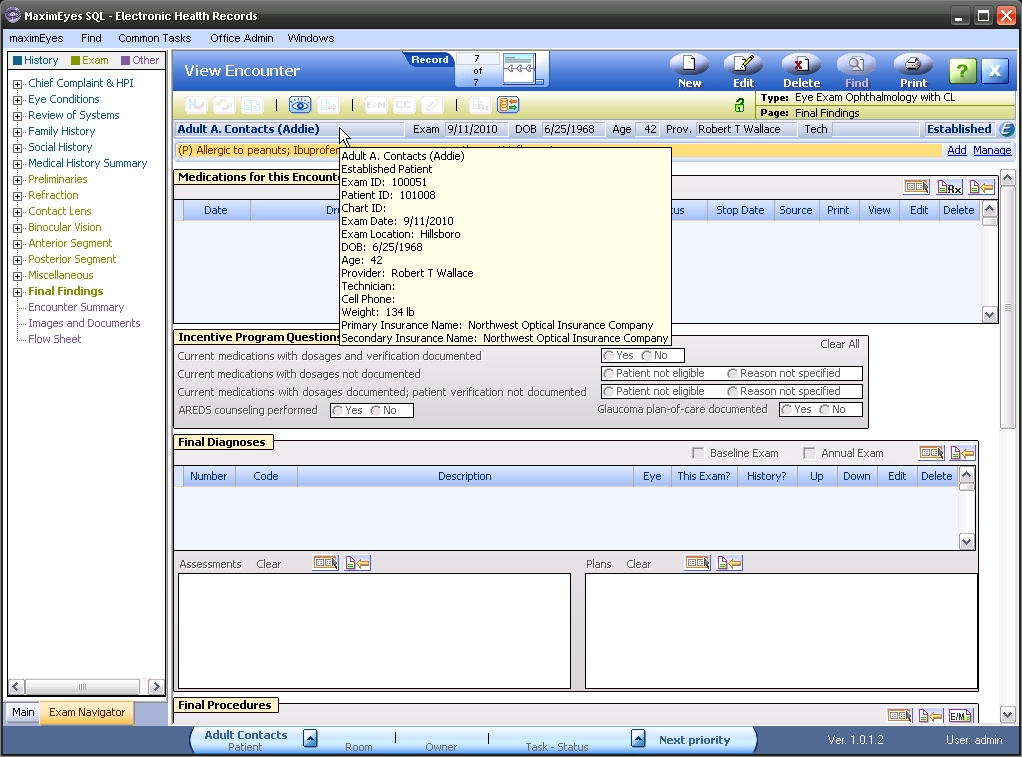
Task: Click the Medications list scroll-down arrow
Action: 989,315
